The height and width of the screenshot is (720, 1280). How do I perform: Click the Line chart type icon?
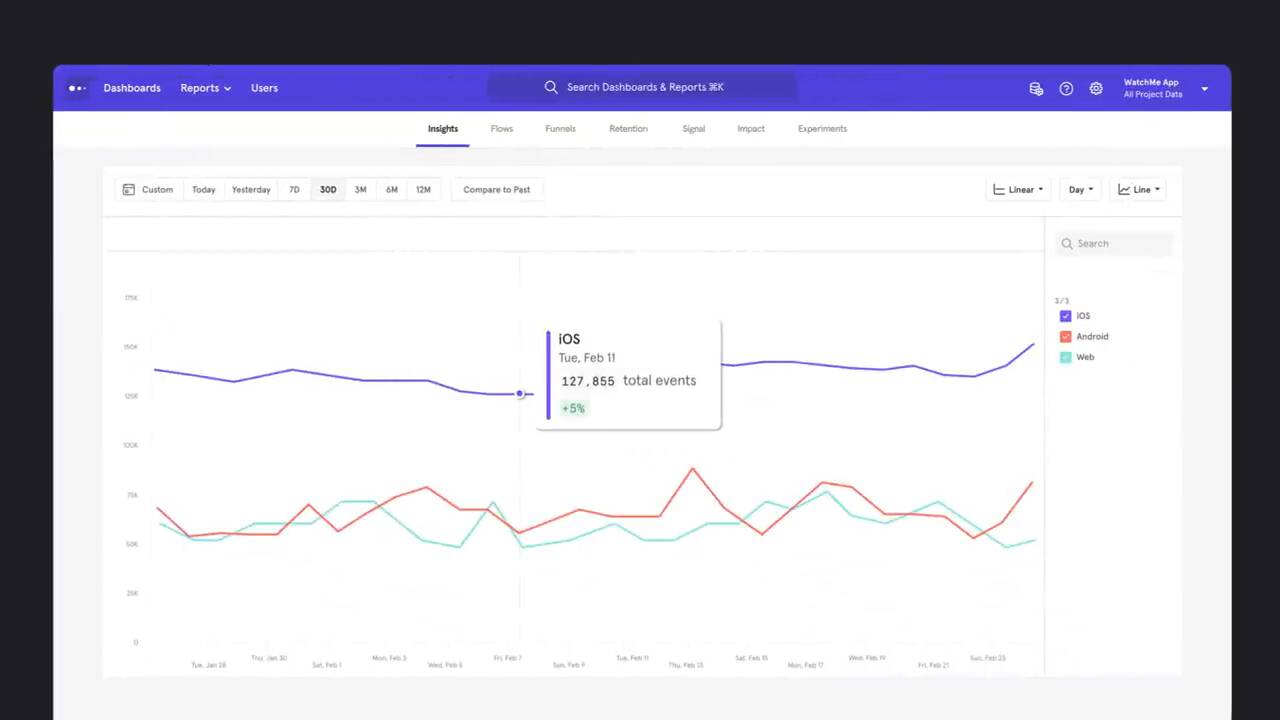[x=1124, y=189]
